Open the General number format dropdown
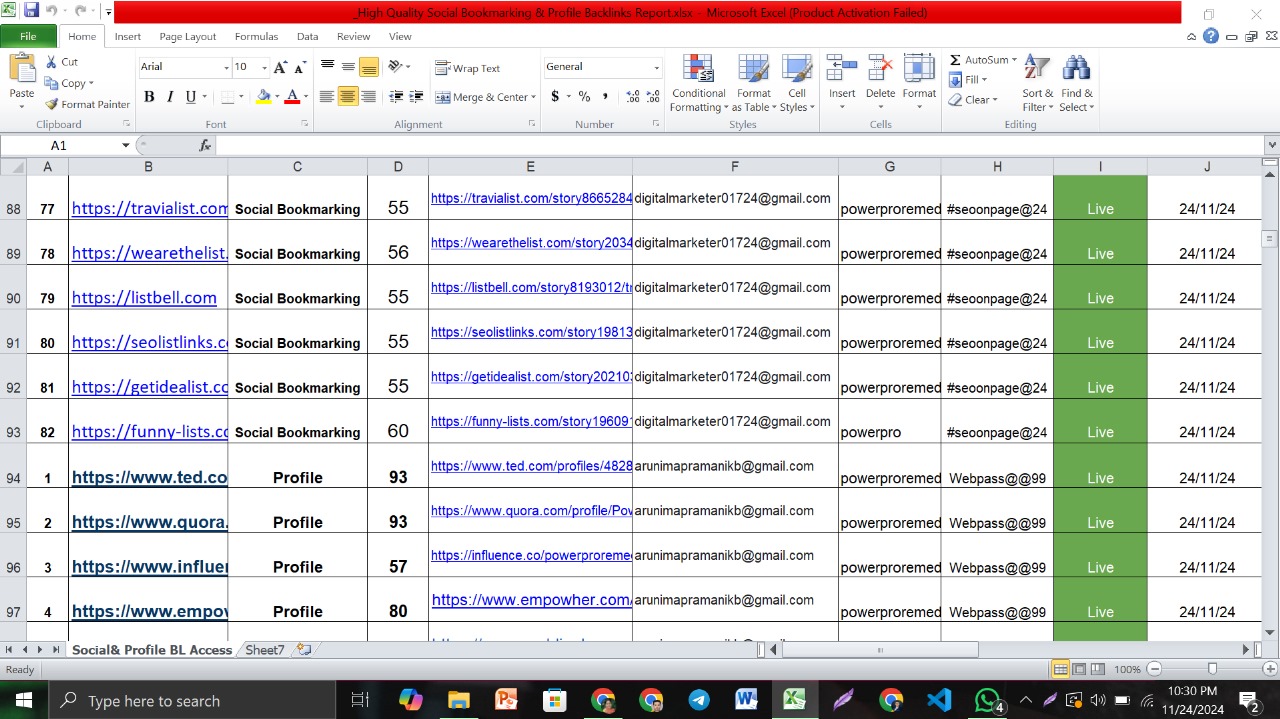This screenshot has width=1280, height=719. tap(656, 67)
